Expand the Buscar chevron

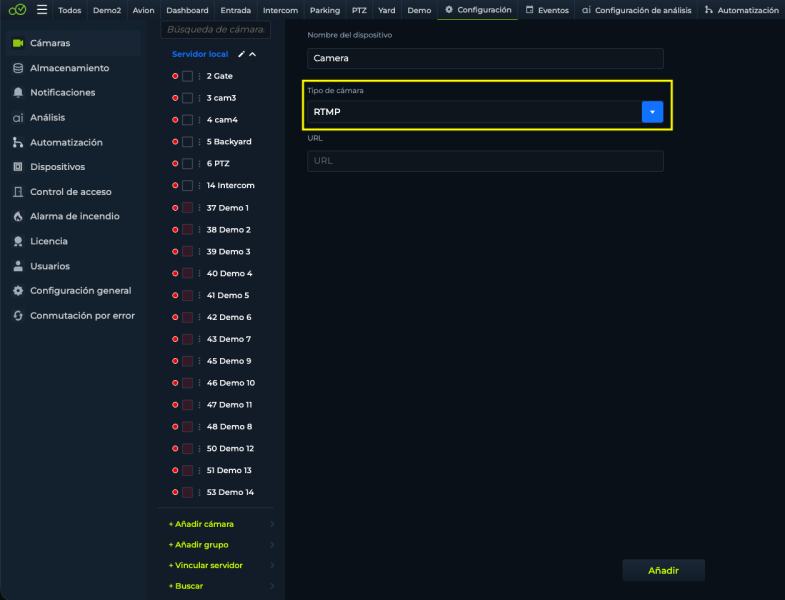click(x=272, y=586)
